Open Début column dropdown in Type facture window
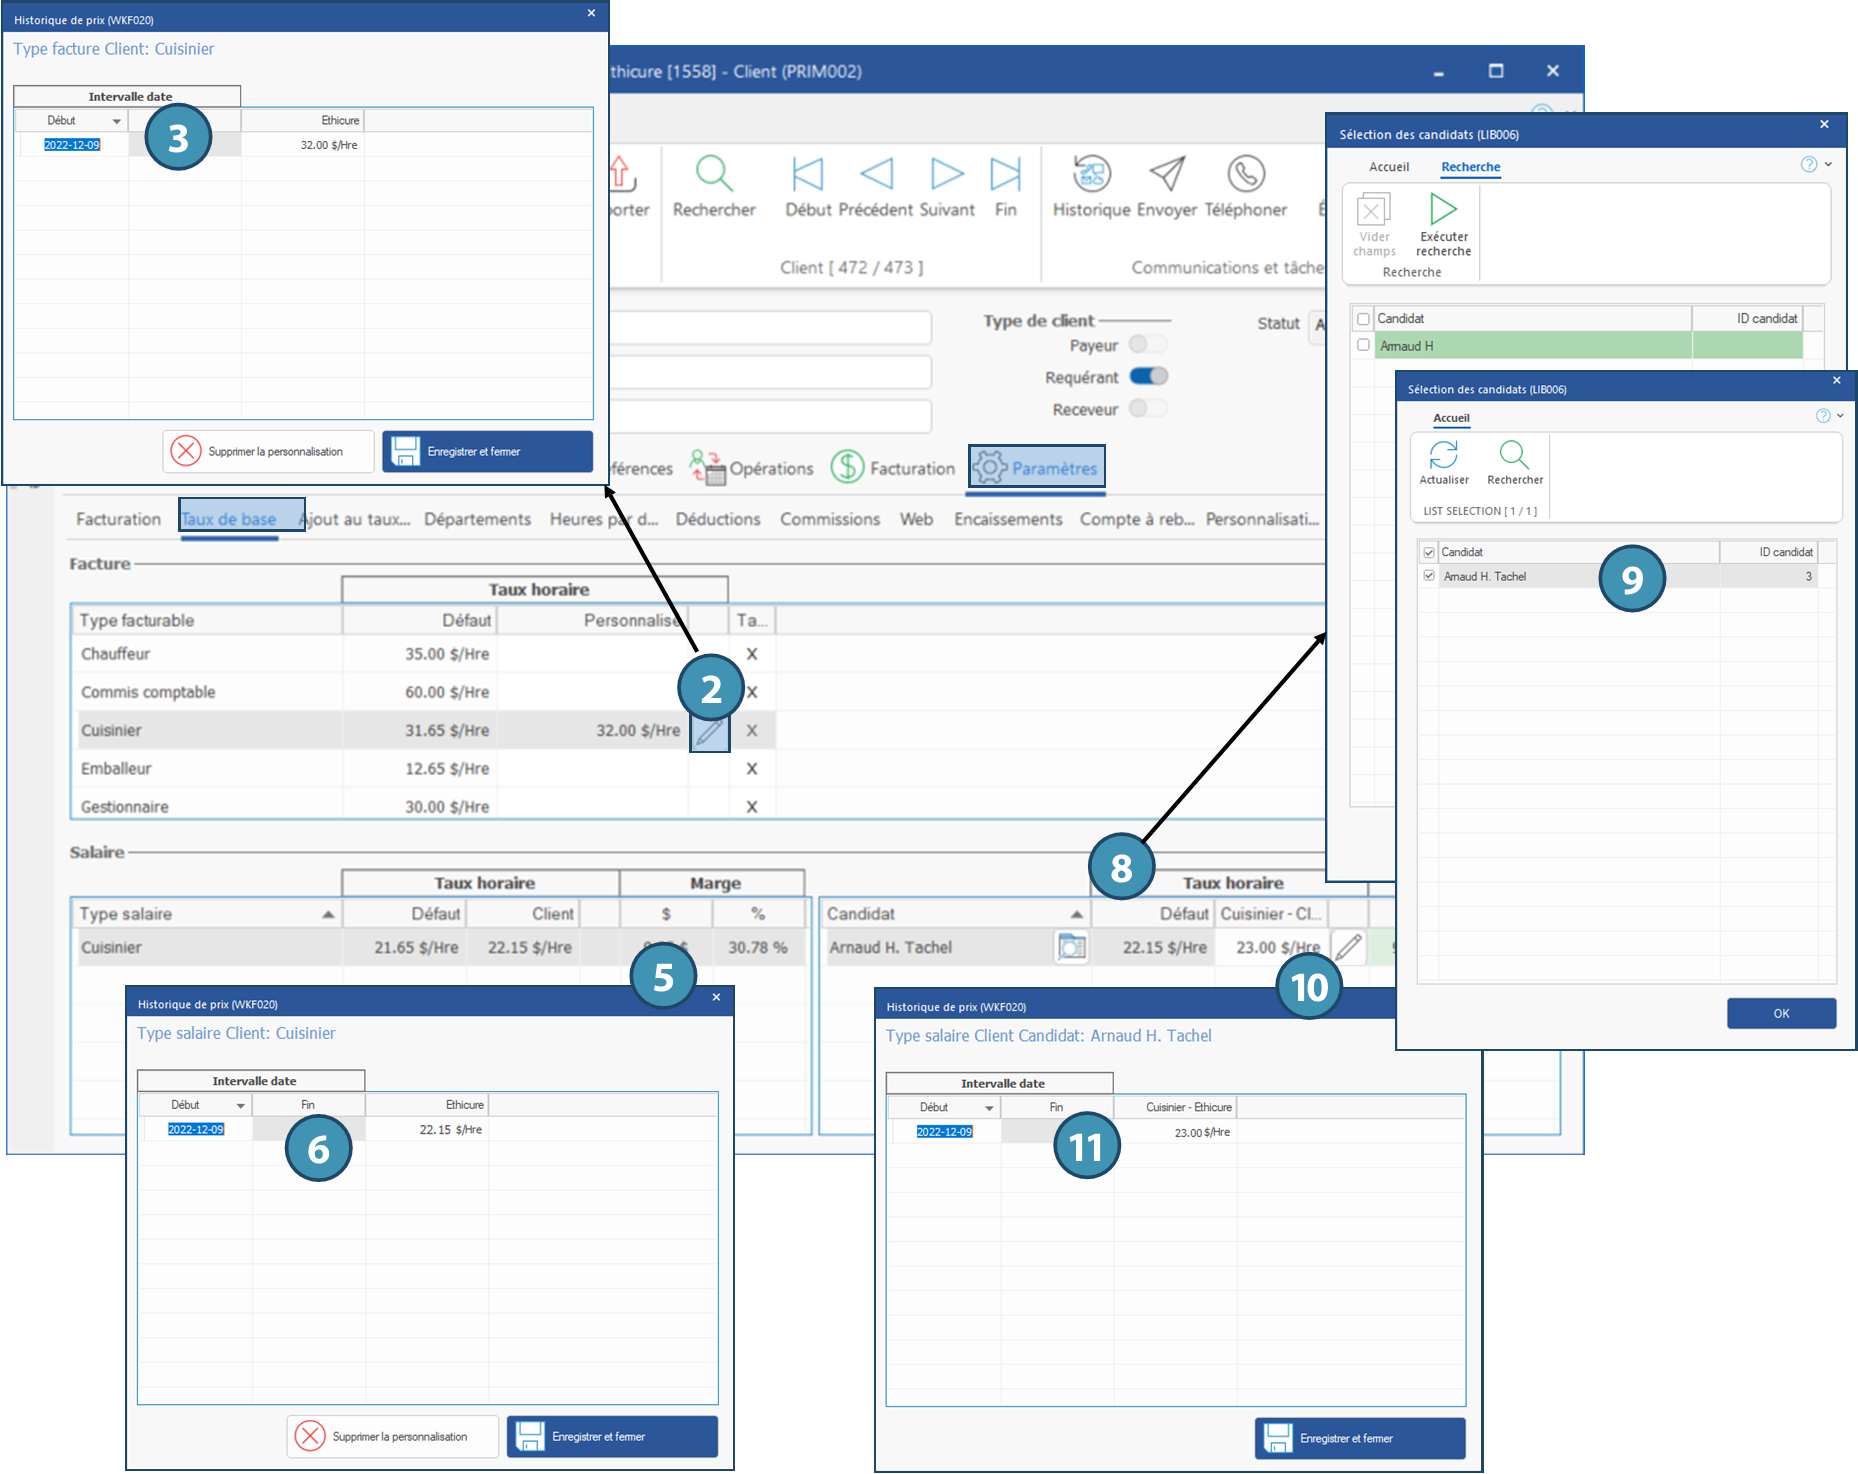Screen dimensions: 1858x1474 click(x=117, y=121)
